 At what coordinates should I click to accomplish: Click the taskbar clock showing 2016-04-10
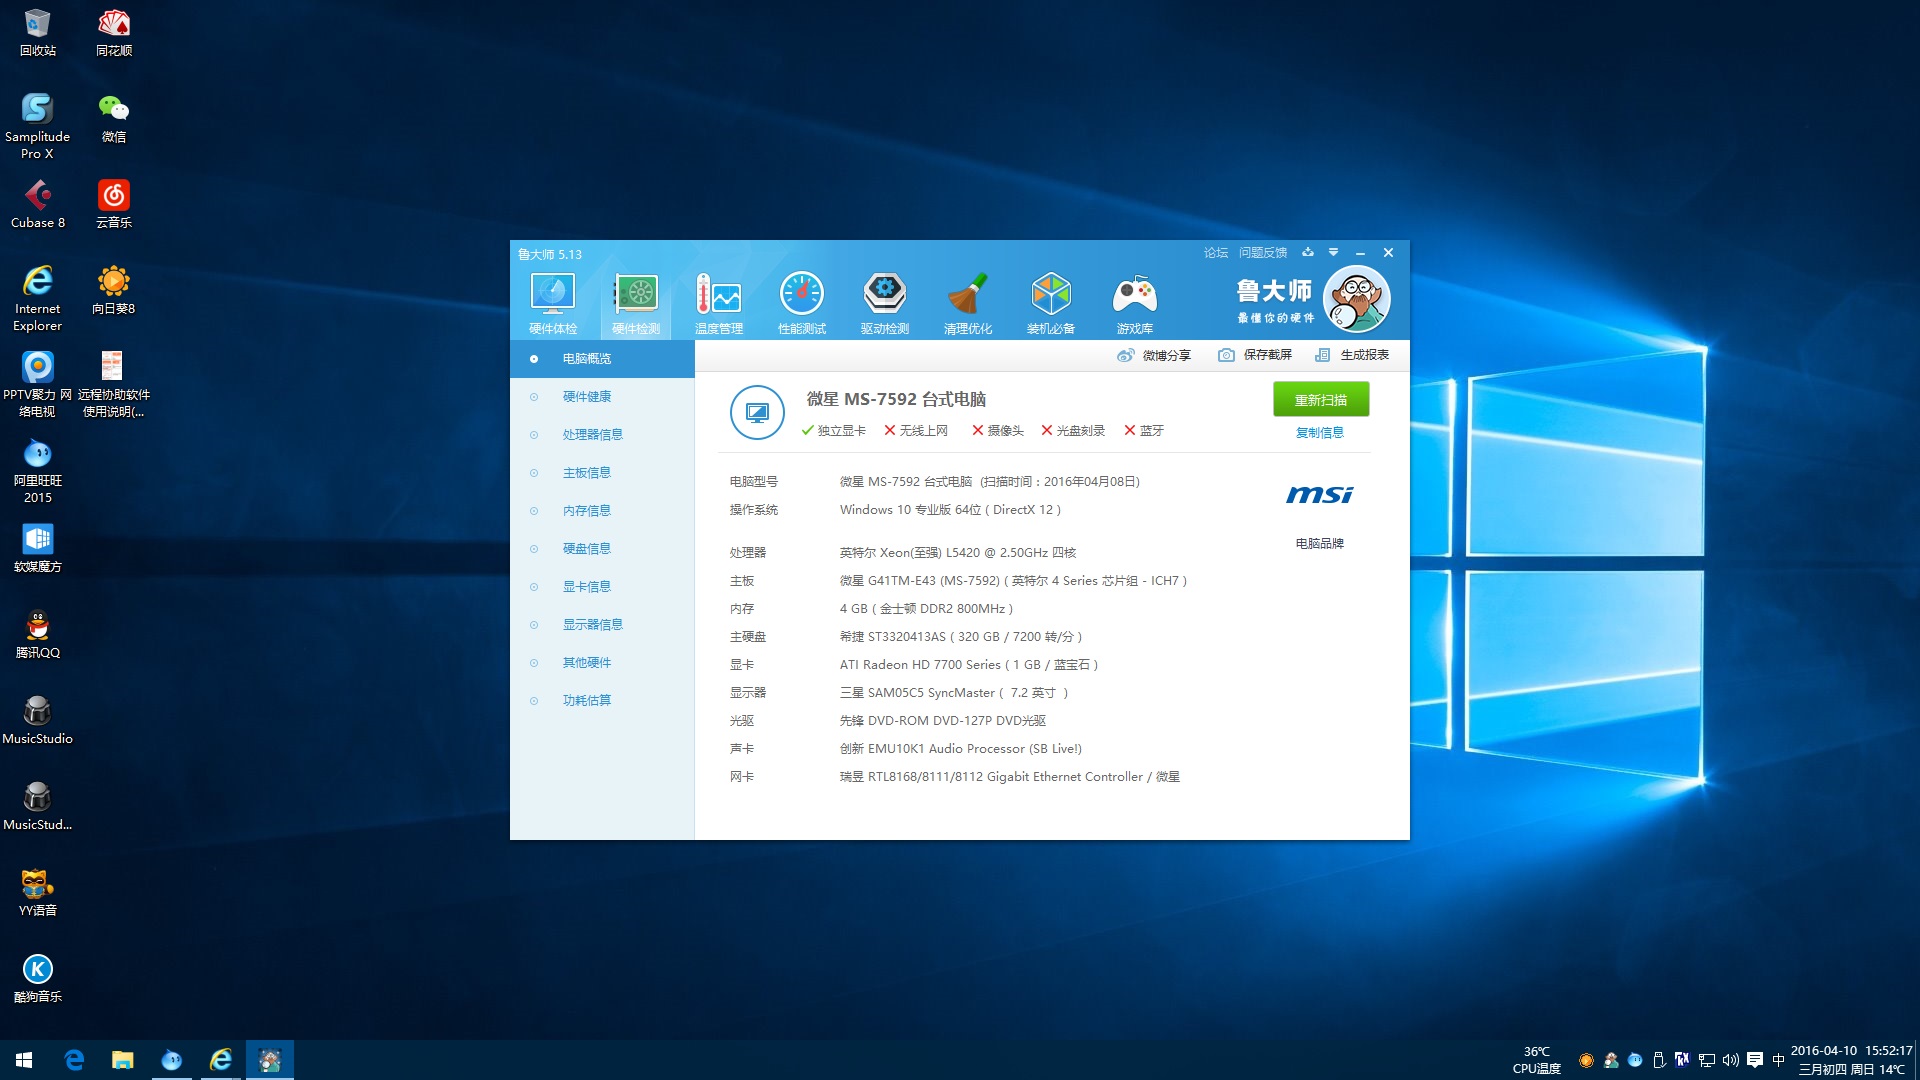pyautogui.click(x=1851, y=1060)
